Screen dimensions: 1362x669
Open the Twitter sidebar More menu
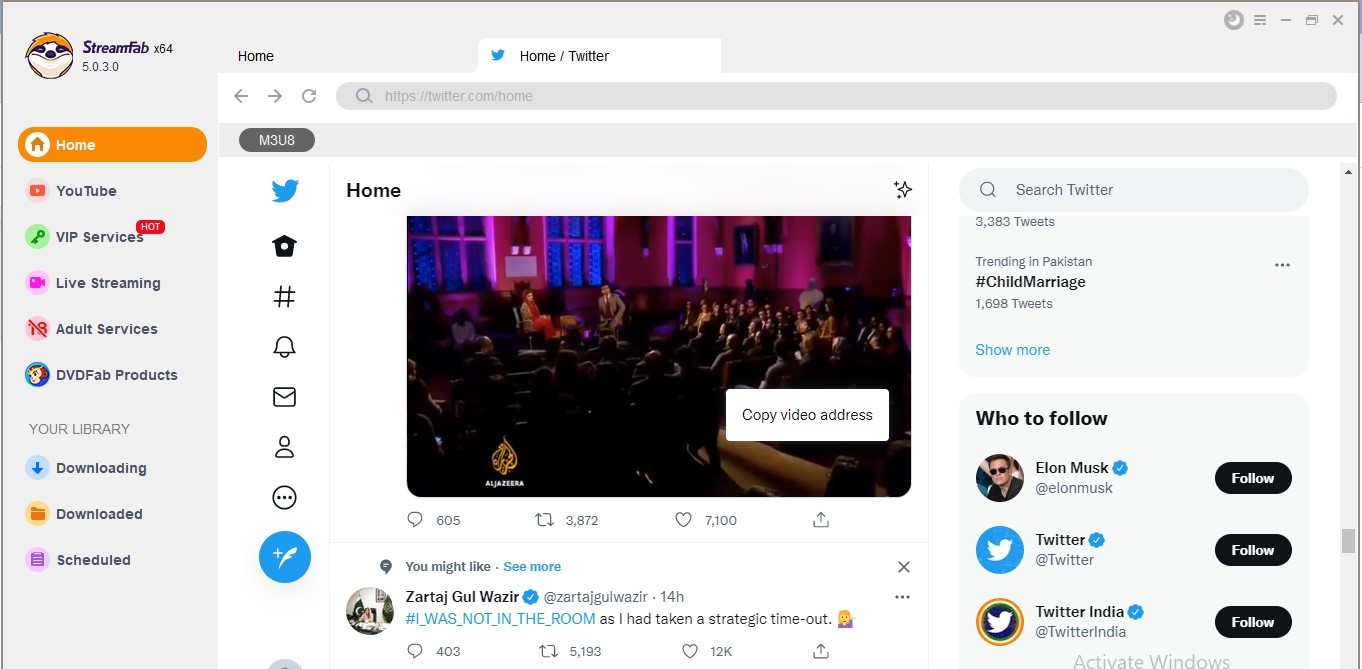[284, 497]
